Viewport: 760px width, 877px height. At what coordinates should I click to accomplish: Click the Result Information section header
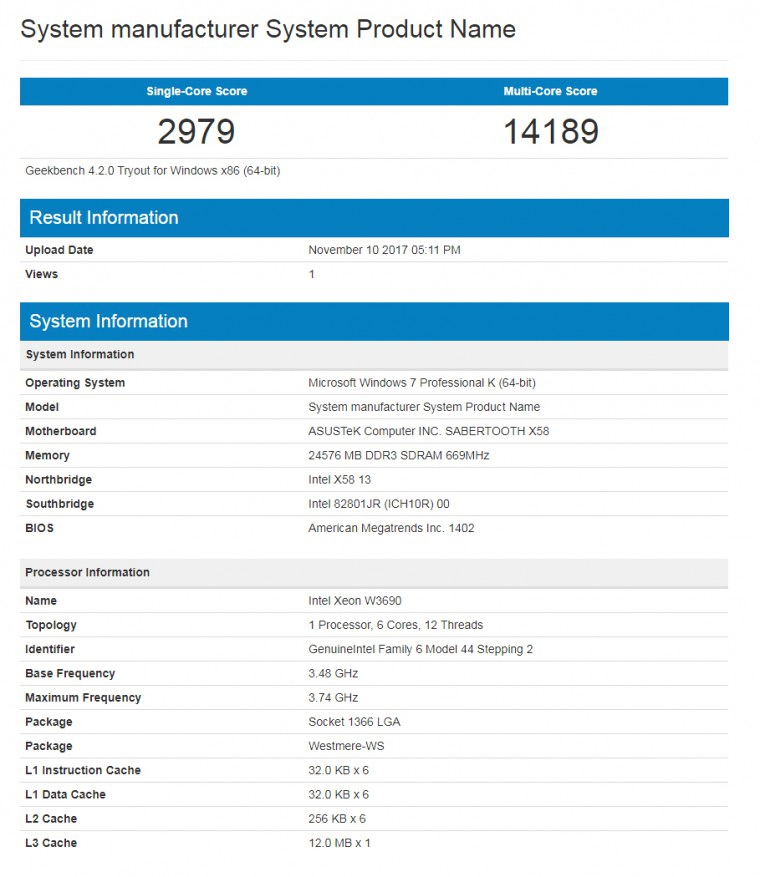click(374, 218)
